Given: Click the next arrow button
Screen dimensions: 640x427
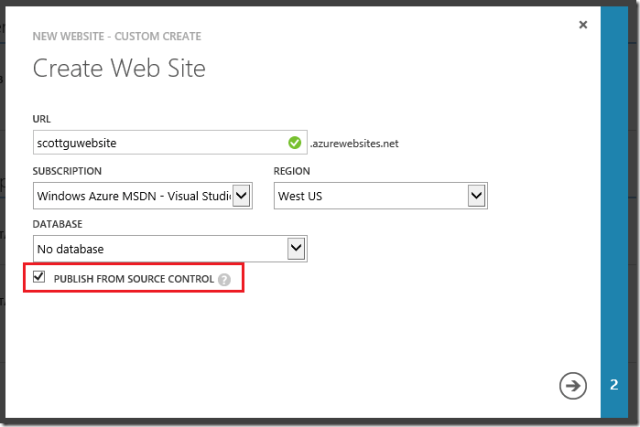Looking at the screenshot, I should point(573,386).
